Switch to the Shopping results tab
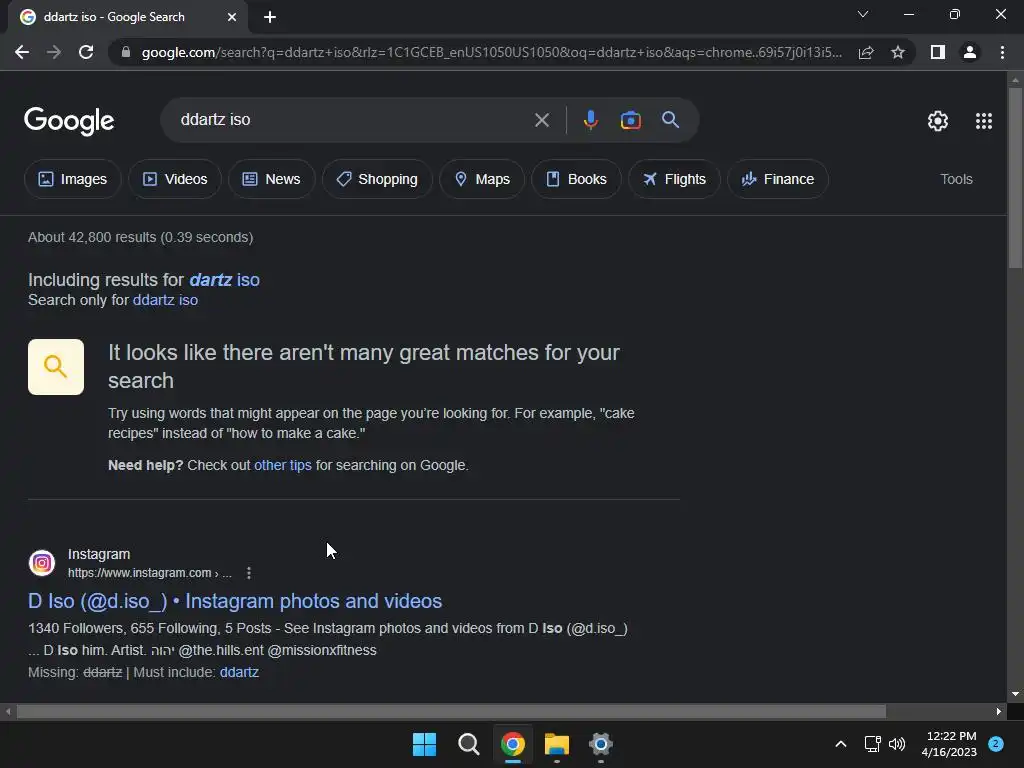The height and width of the screenshot is (768, 1024). coord(377,179)
